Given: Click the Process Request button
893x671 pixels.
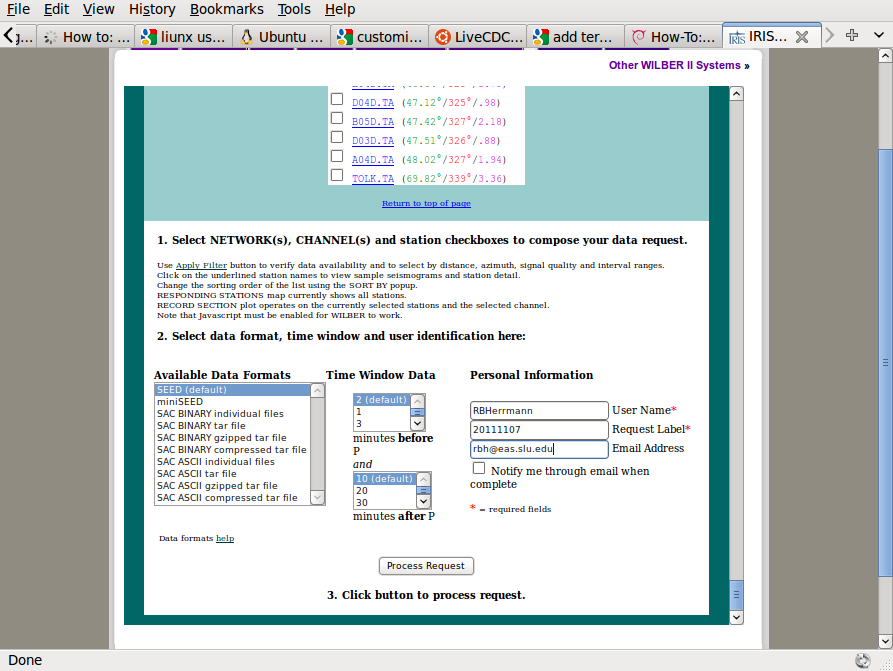Looking at the screenshot, I should (426, 566).
